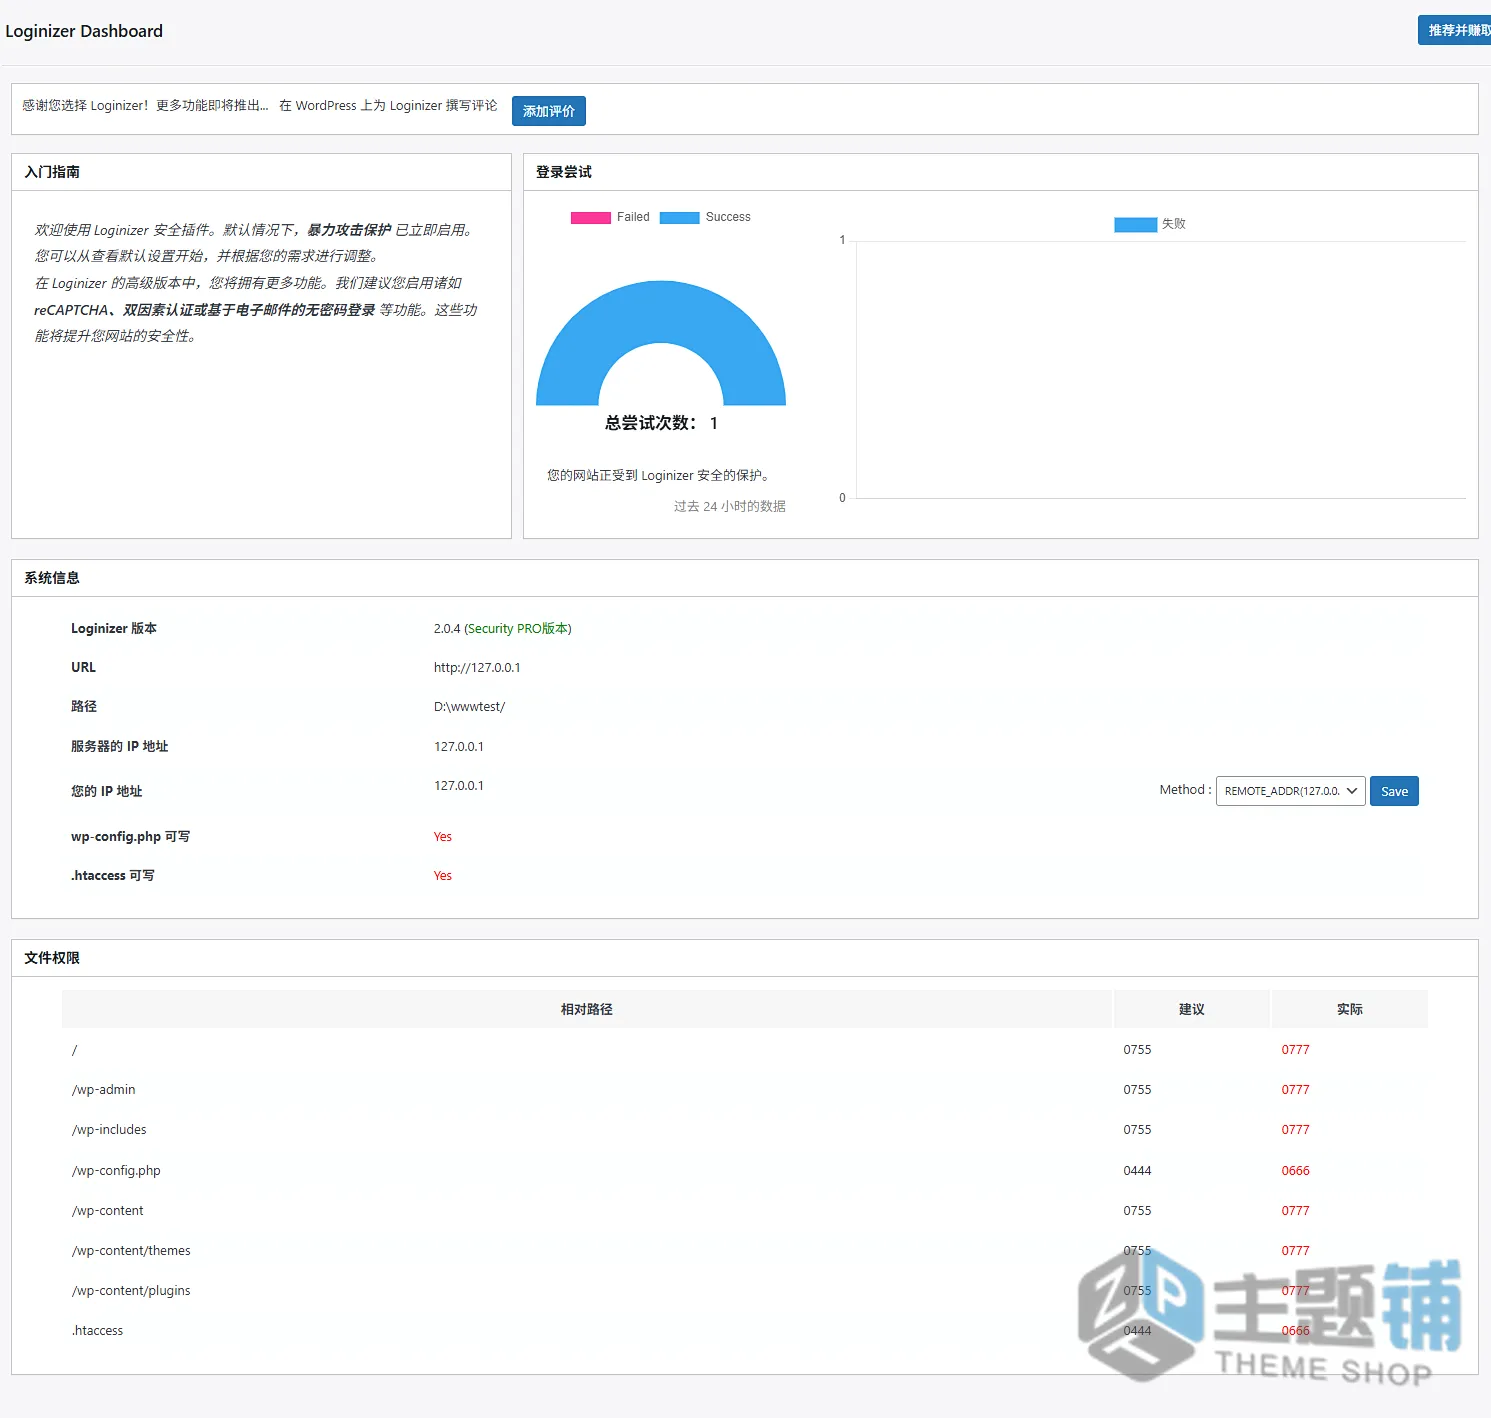
Task: Click the URL value http://127.0.0.1
Action: [x=477, y=667]
